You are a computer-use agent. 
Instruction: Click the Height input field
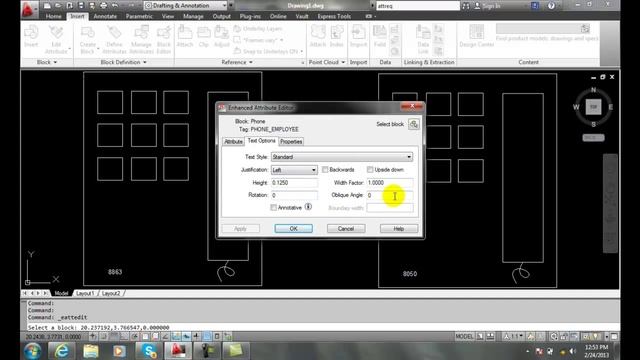[294, 183]
